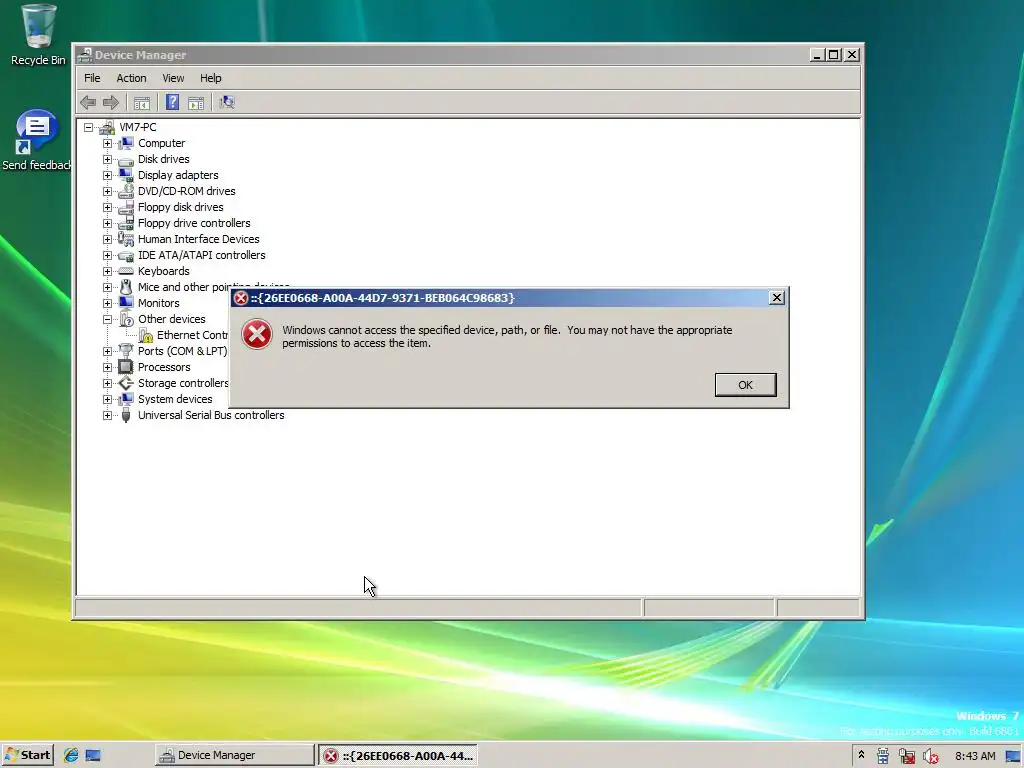Expand the Floppy drive controllers node
Image resolution: width=1024 pixels, height=768 pixels.
(x=107, y=223)
